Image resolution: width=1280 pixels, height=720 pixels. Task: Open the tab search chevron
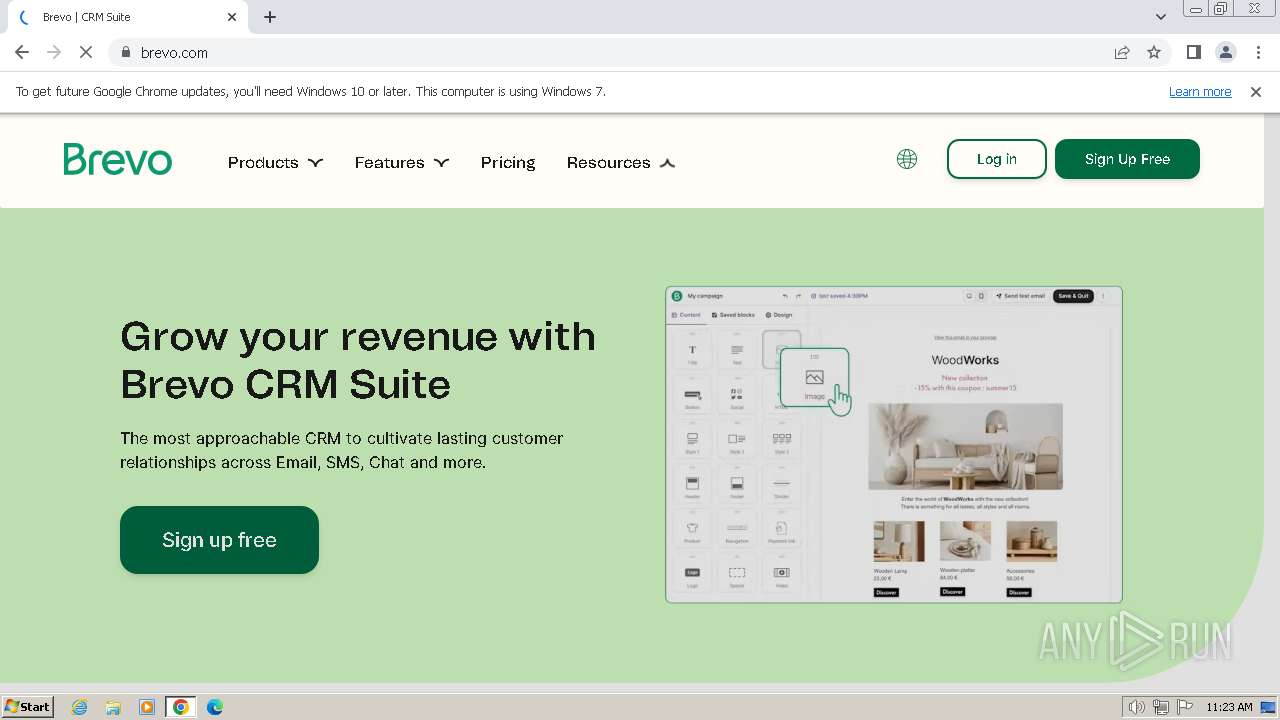point(1161,17)
